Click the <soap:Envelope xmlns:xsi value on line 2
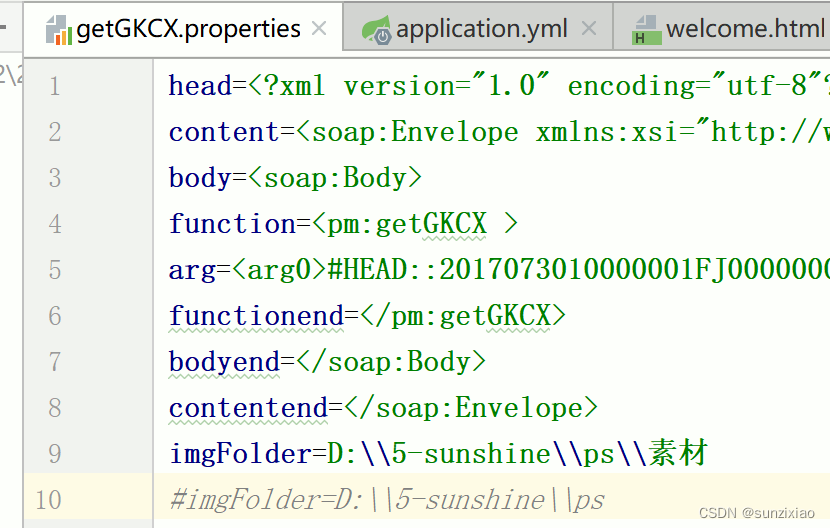 (563, 132)
